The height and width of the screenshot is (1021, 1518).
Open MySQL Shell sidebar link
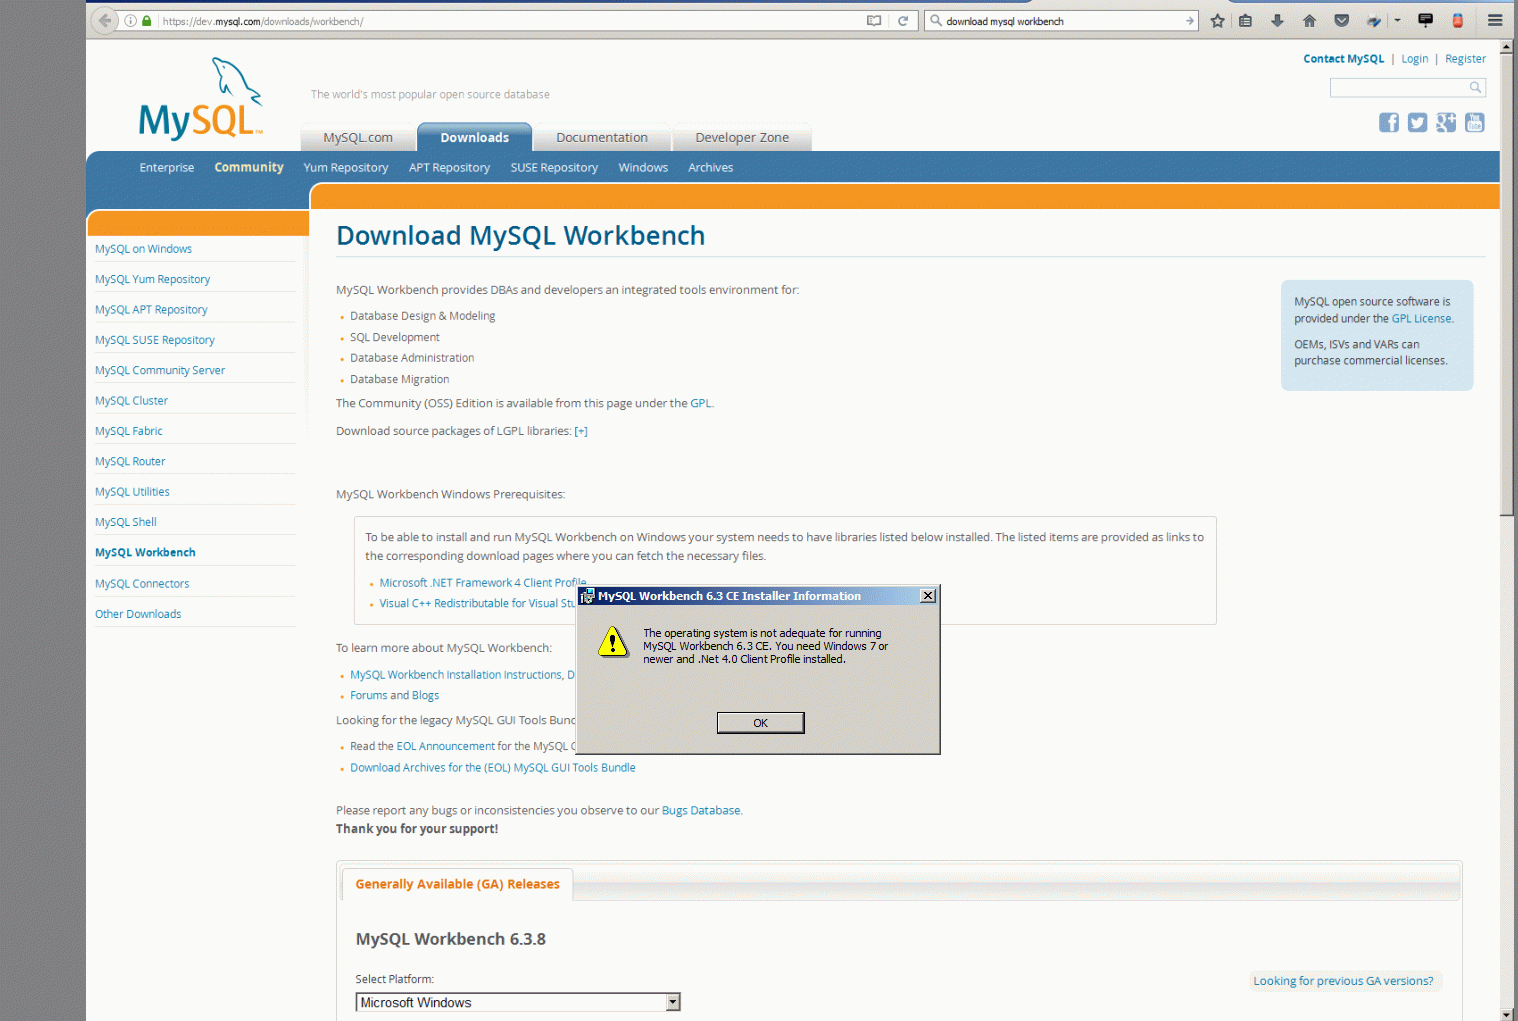126,522
